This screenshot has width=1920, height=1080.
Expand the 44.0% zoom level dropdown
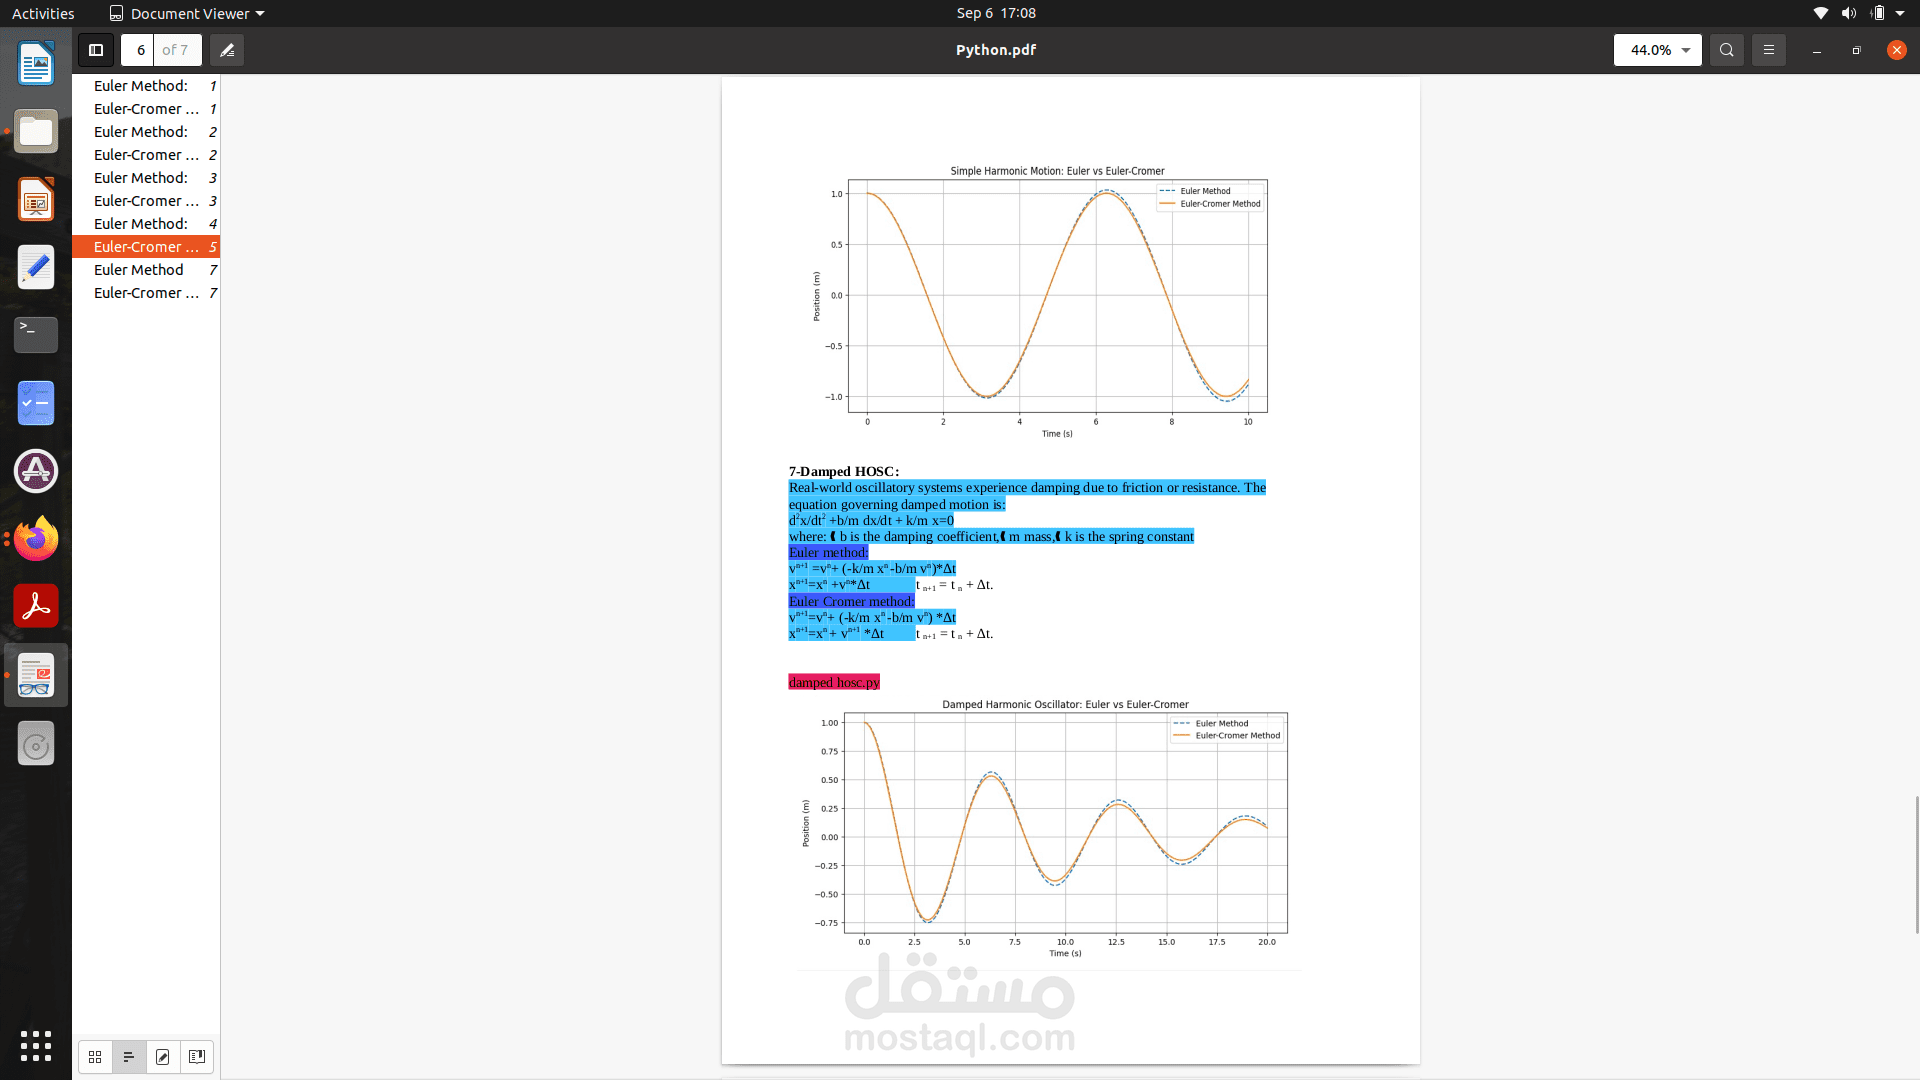tap(1686, 50)
